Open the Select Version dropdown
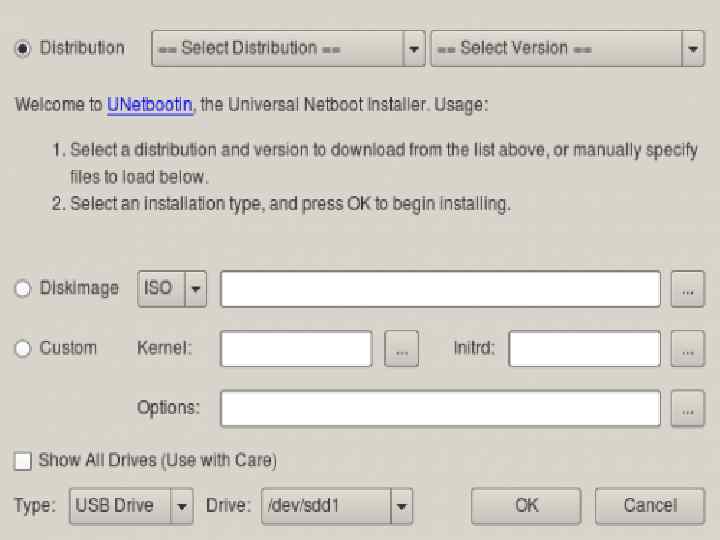 tap(568, 48)
